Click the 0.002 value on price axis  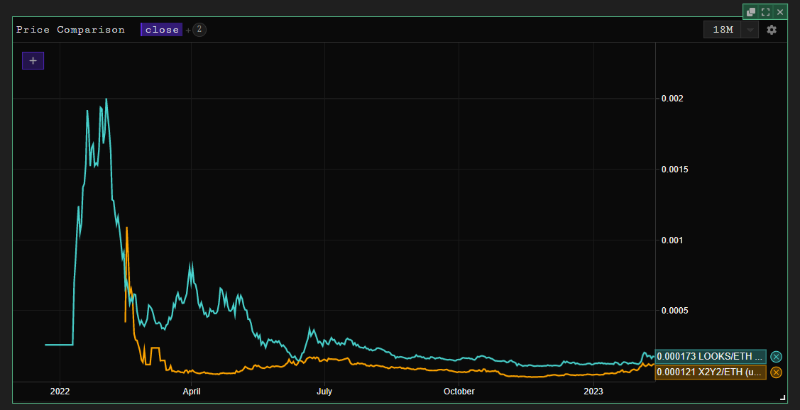click(674, 98)
